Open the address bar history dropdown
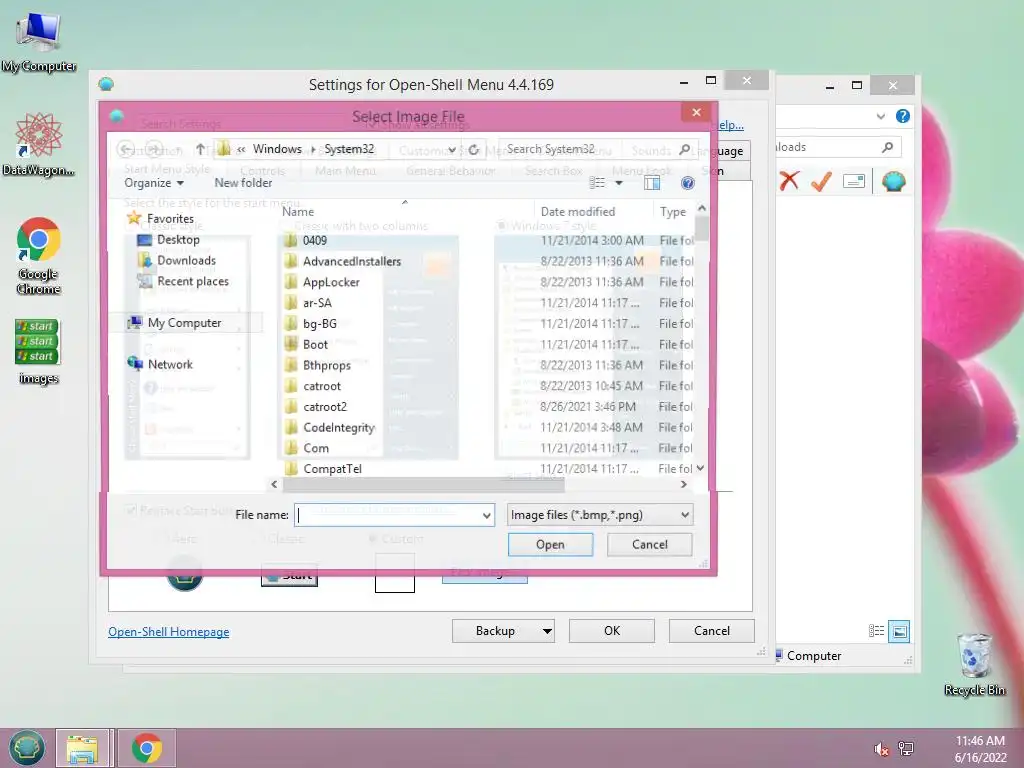This screenshot has height=768, width=1024. point(452,150)
